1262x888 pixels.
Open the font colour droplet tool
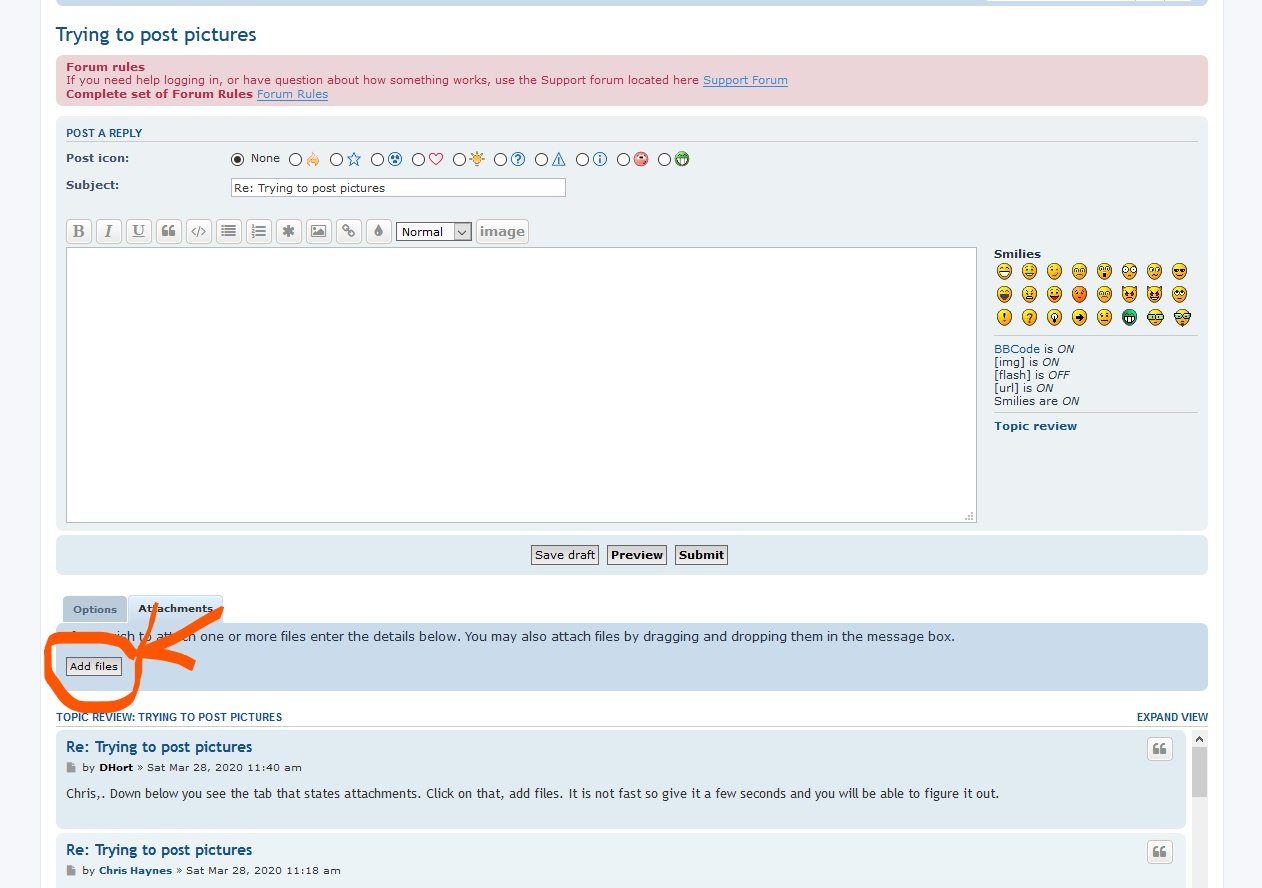pyautogui.click(x=378, y=232)
